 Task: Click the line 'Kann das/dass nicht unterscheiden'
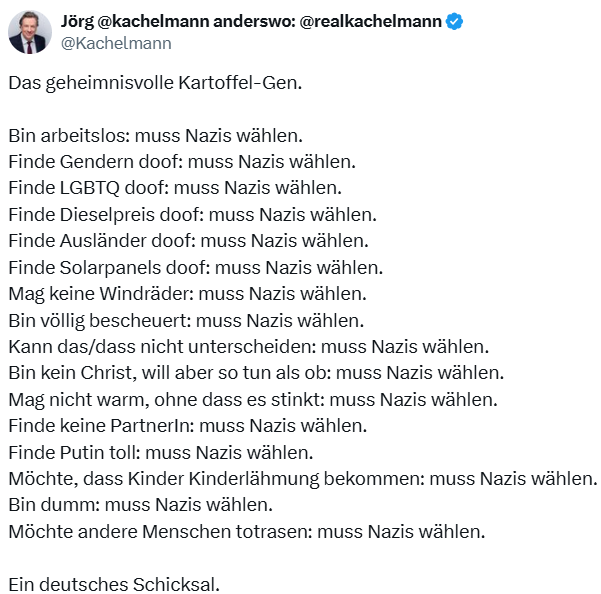coord(249,347)
